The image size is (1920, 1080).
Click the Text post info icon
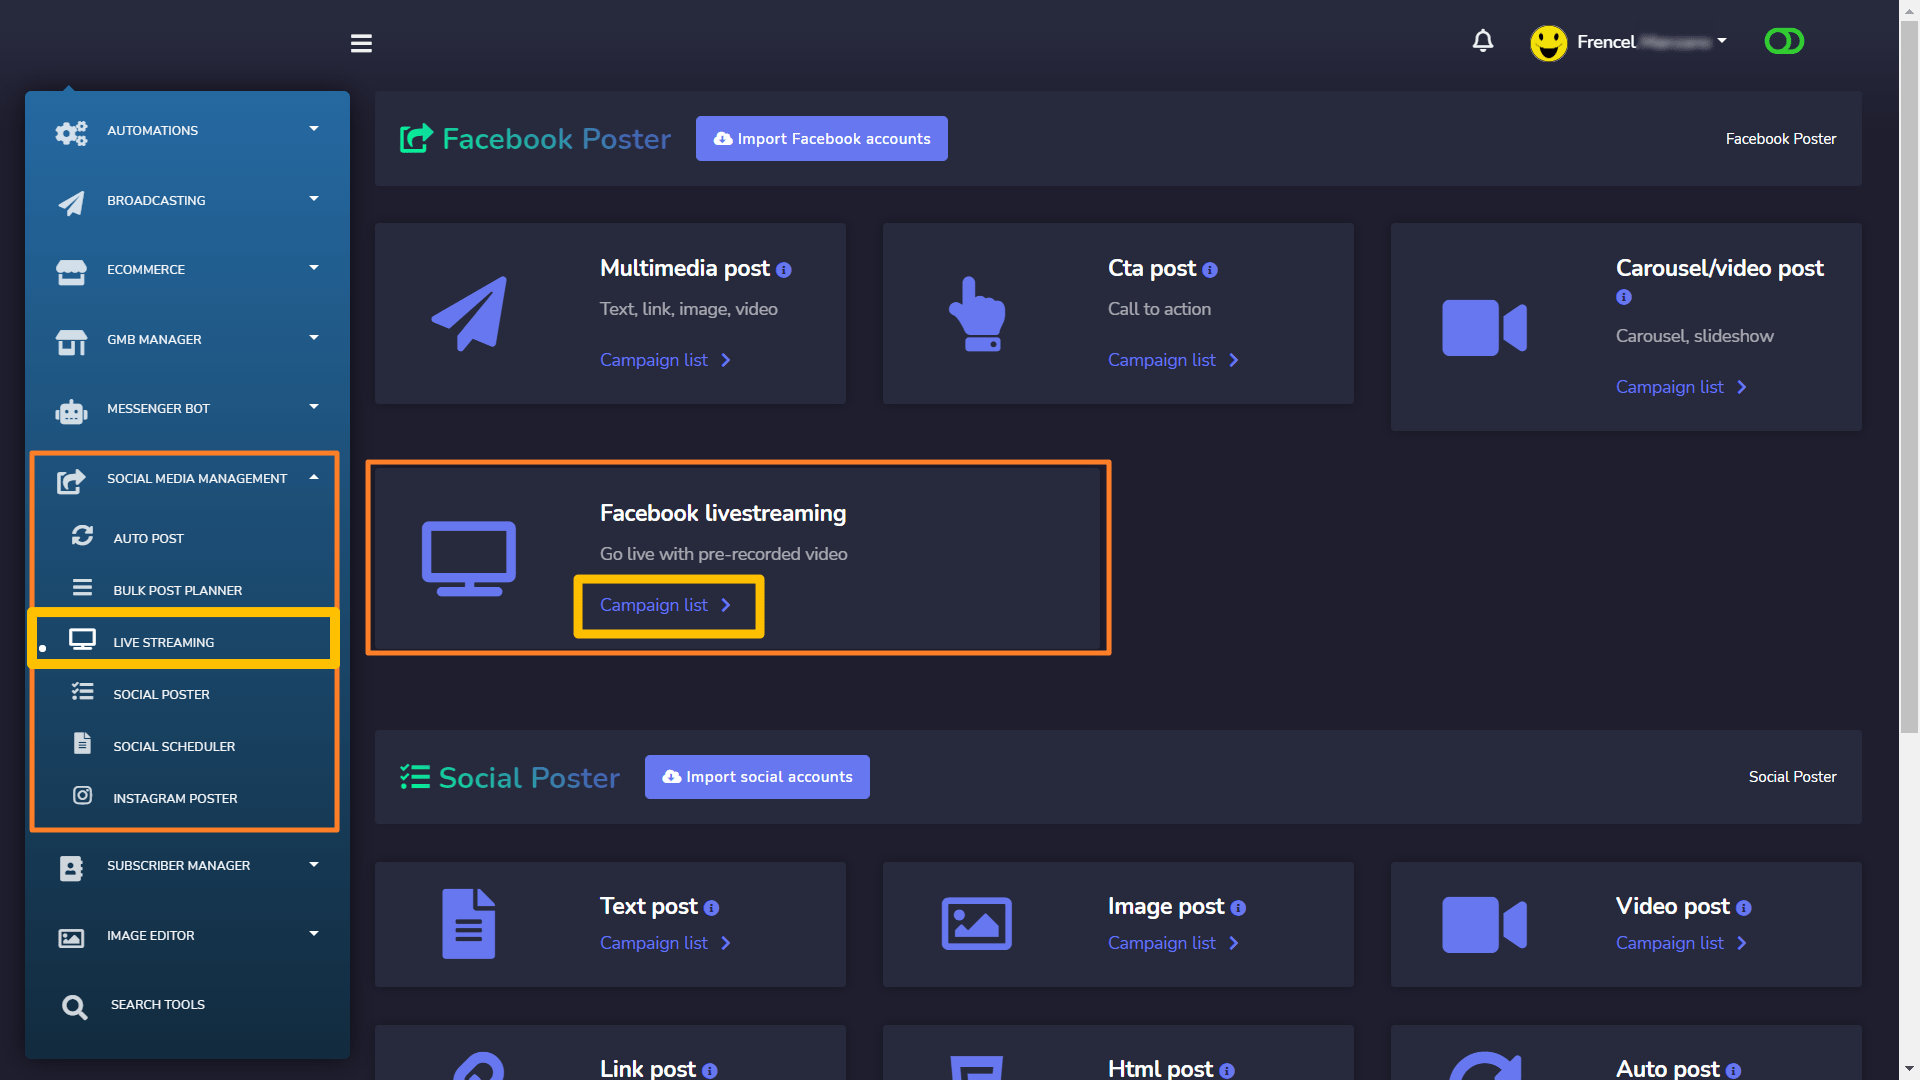[711, 908]
